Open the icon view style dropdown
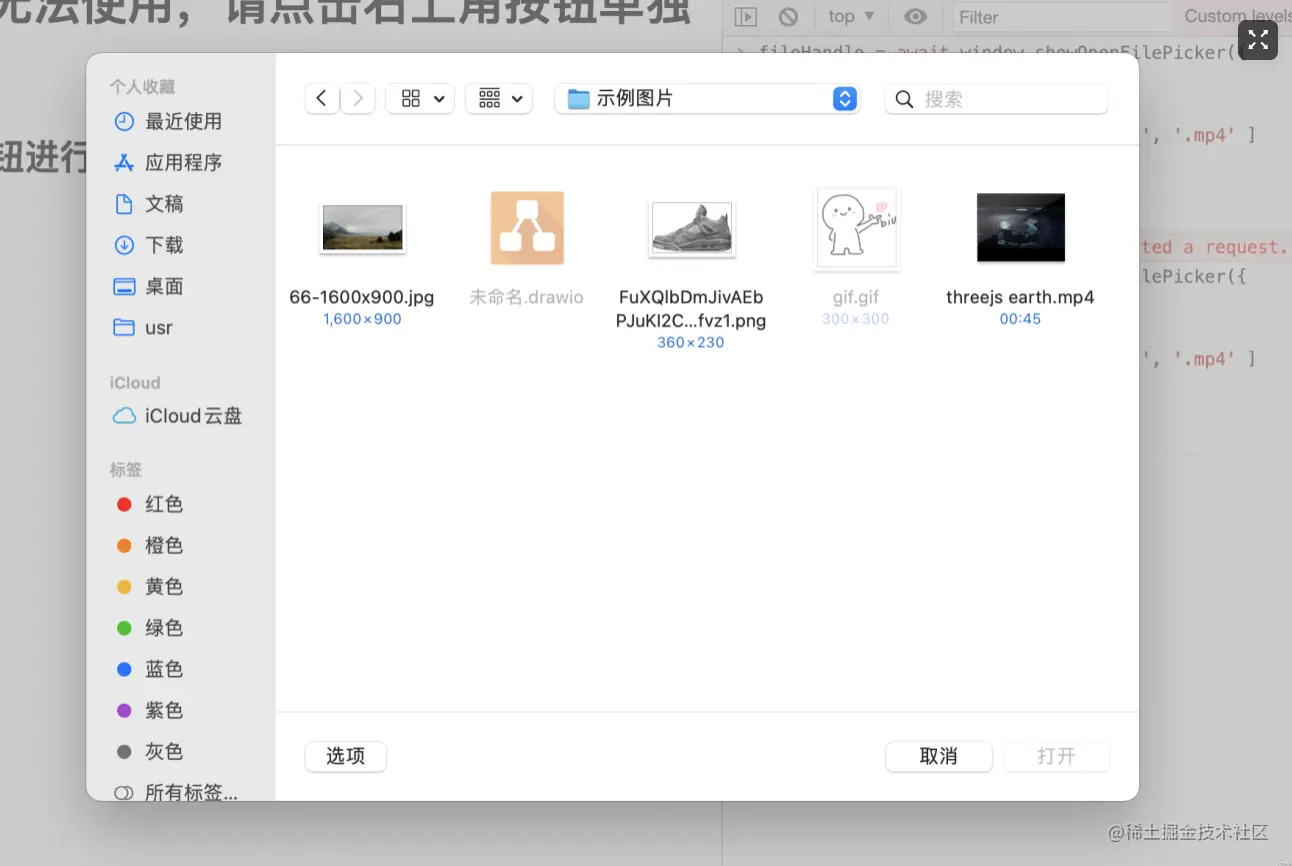The height and width of the screenshot is (866, 1292). pyautogui.click(x=419, y=98)
